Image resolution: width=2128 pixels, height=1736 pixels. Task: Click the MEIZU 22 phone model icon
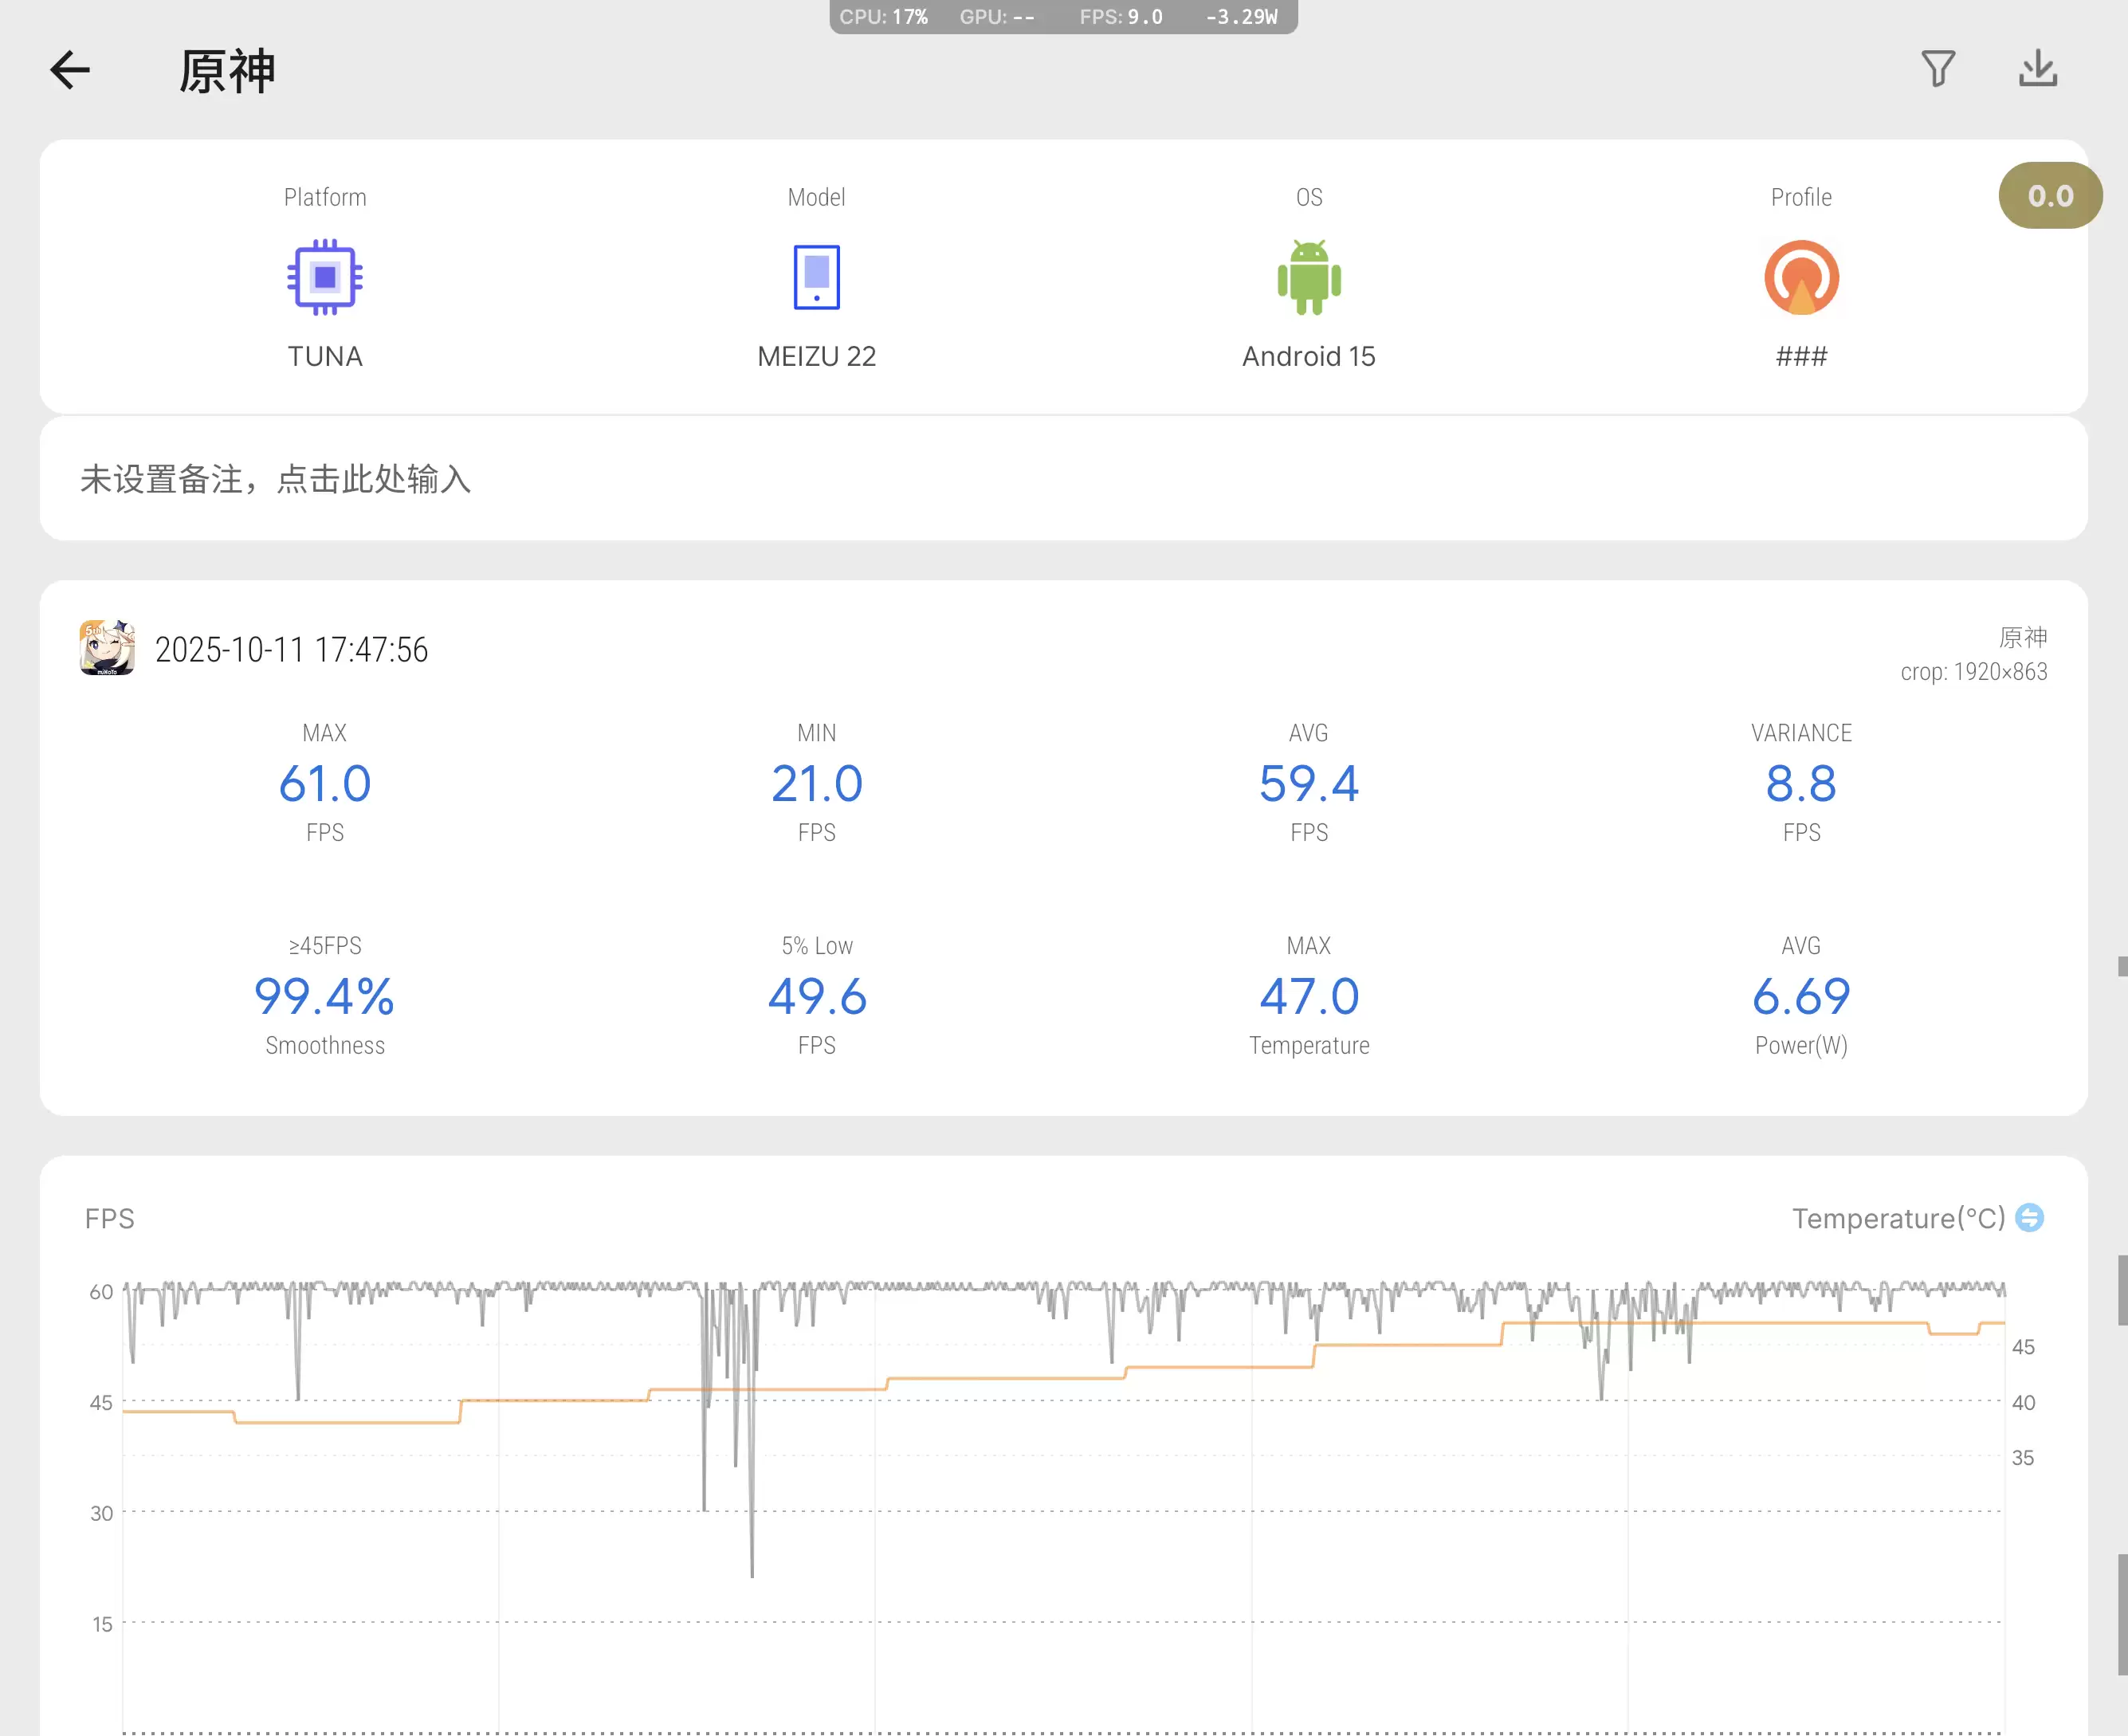click(816, 277)
